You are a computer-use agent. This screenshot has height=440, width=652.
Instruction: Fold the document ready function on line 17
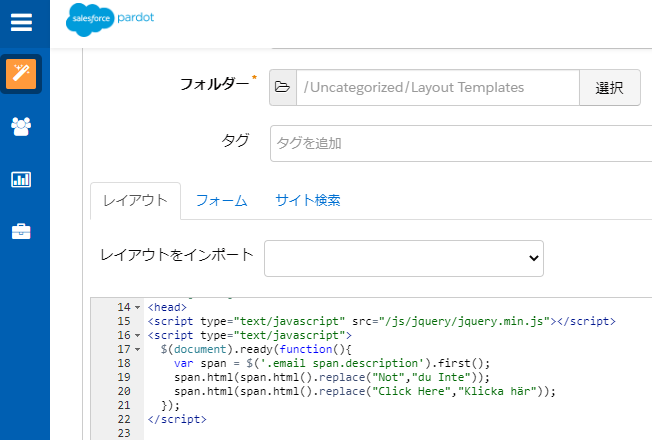tap(138, 349)
